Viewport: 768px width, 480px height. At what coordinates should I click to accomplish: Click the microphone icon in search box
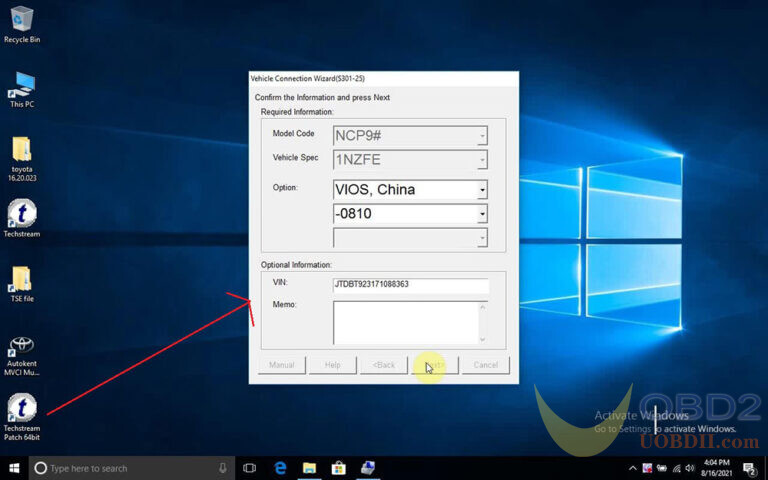(223, 468)
